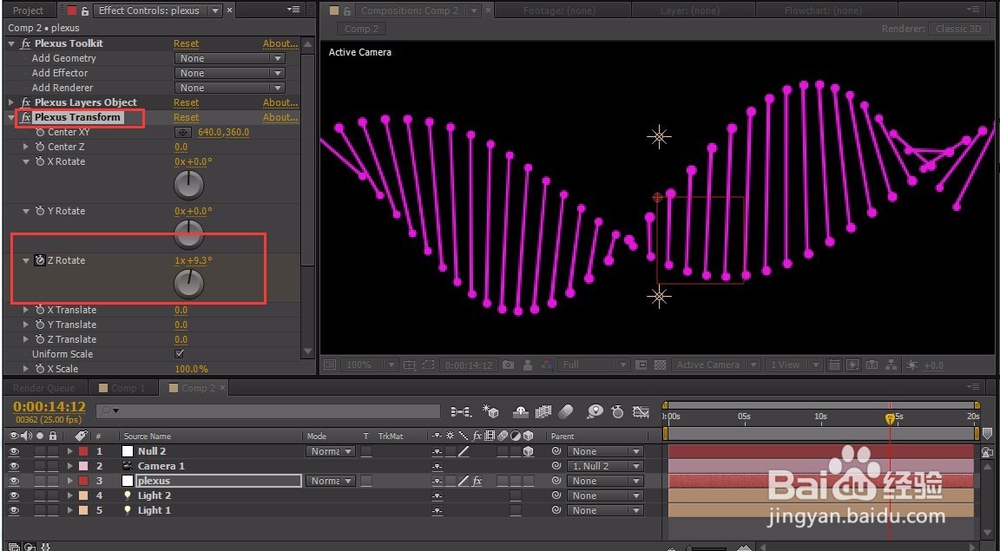
Task: Expand the Null 2 layer properties
Action: coord(70,452)
